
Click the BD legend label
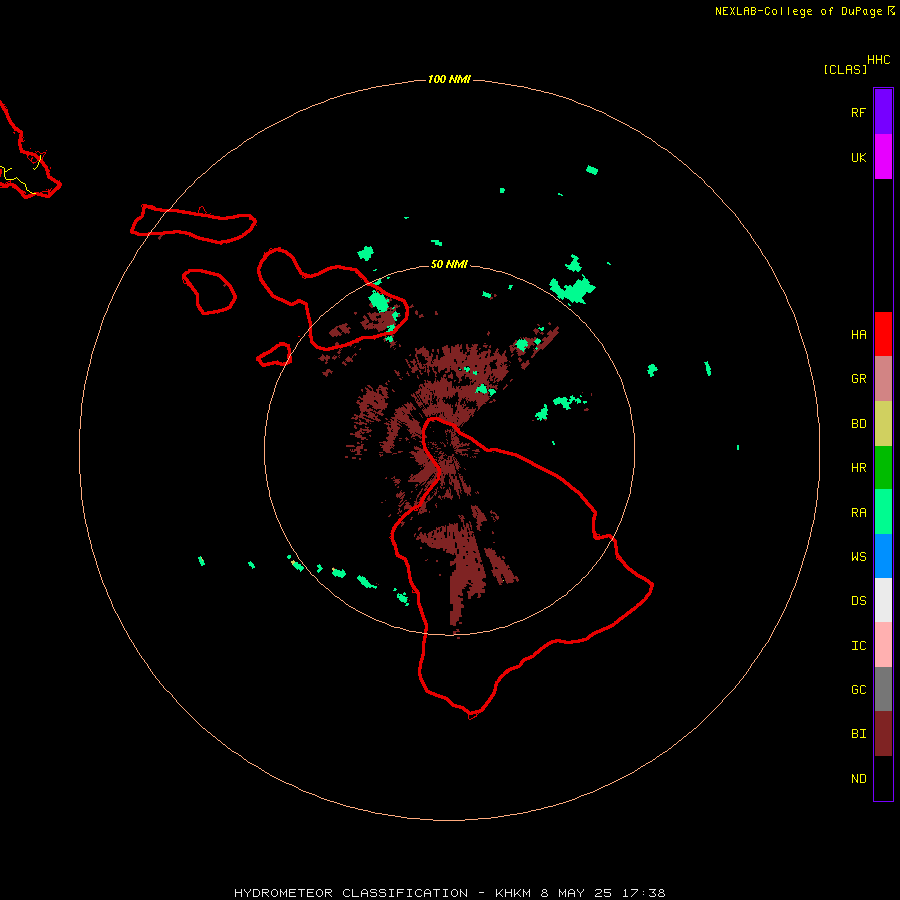(858, 424)
